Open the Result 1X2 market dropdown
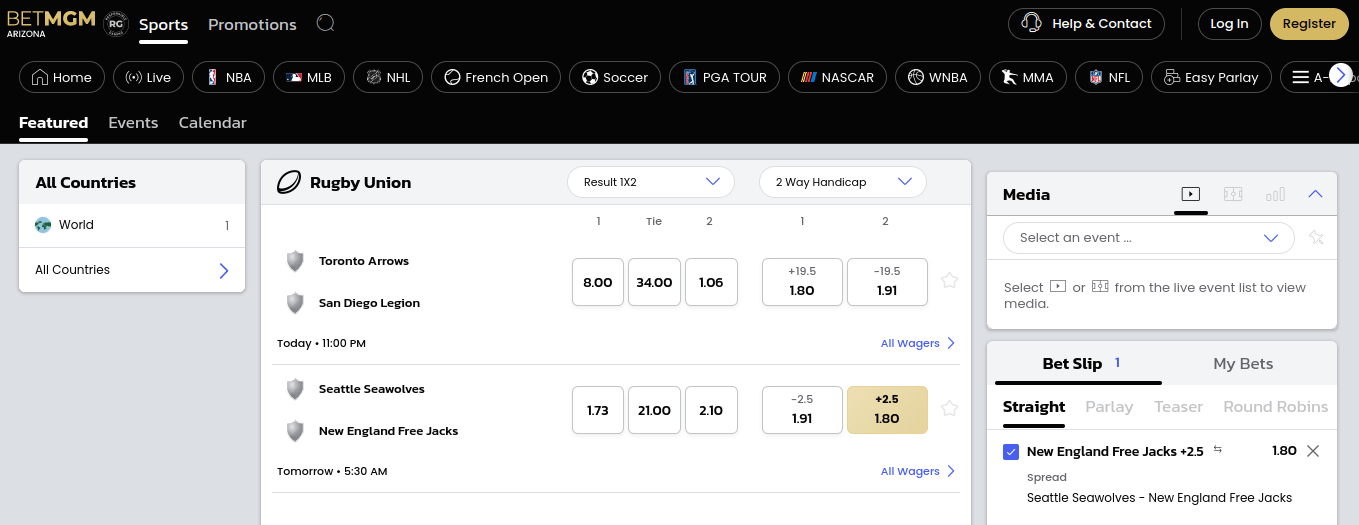The width and height of the screenshot is (1359, 525). 651,182
